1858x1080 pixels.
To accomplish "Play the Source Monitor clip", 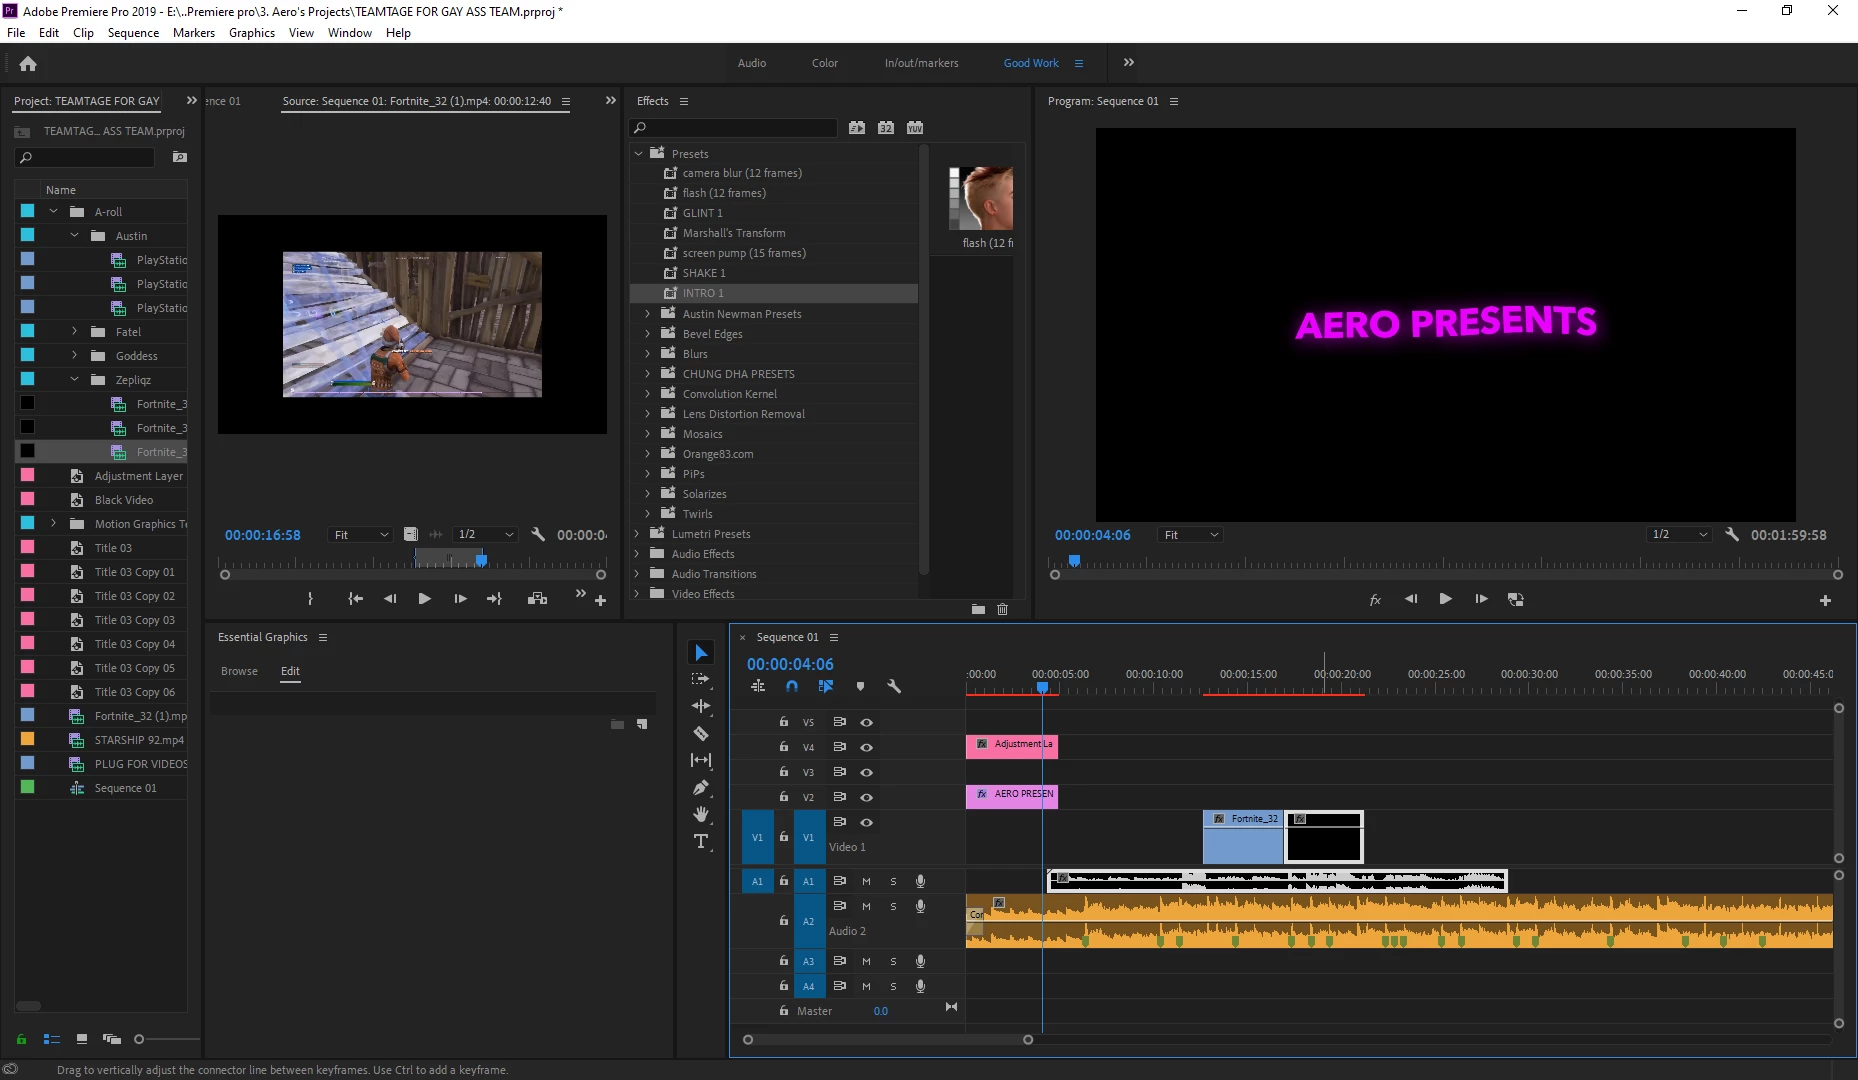I will pos(424,599).
